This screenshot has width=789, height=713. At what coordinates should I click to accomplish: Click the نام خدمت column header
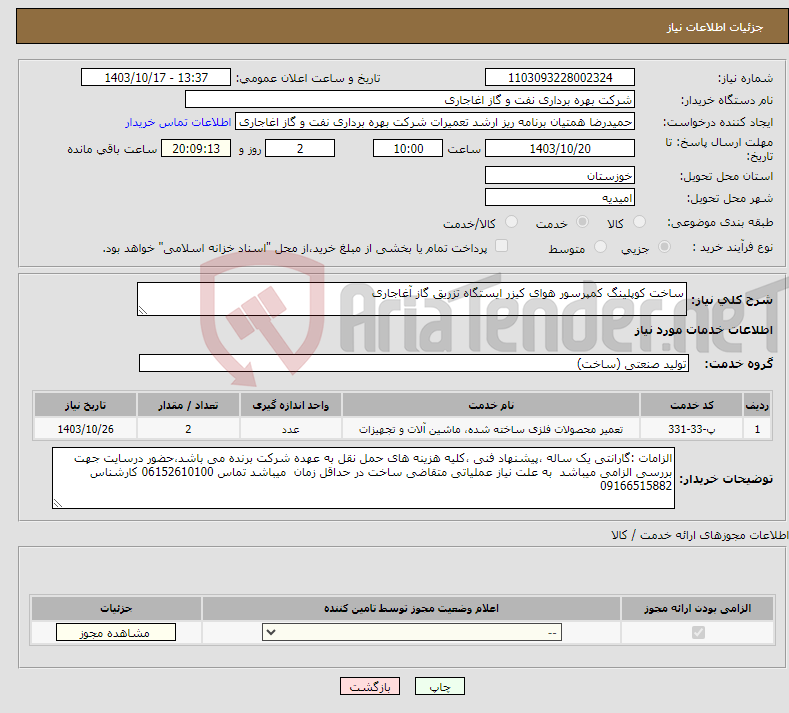(491, 405)
